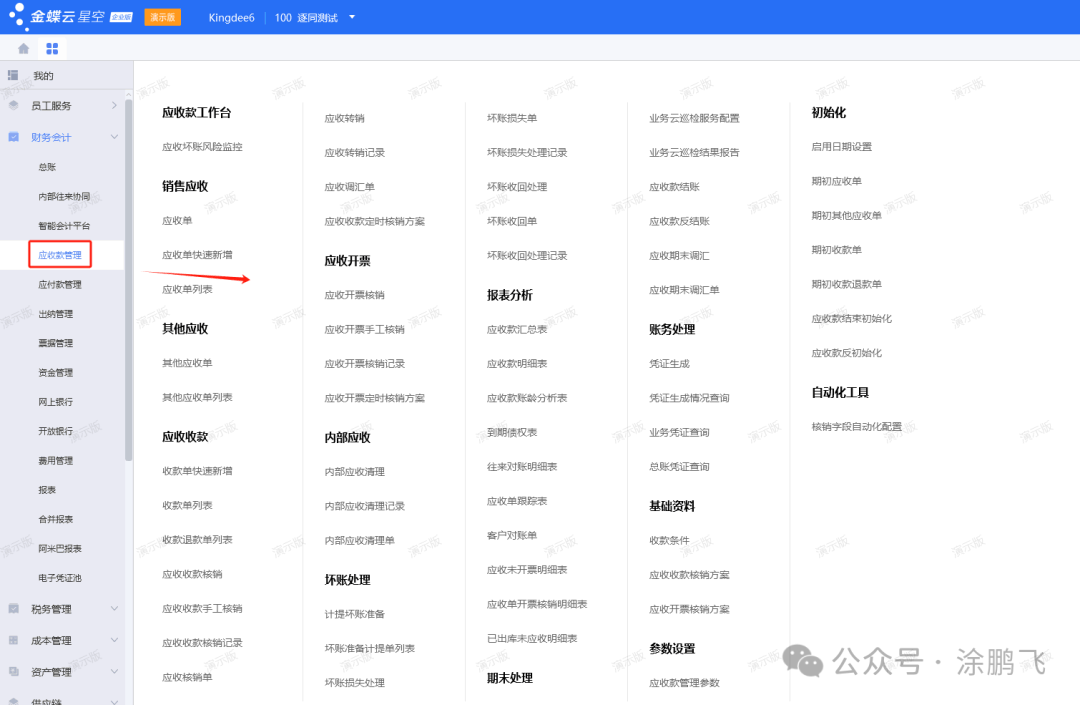Click the 资产管理 sidebar icon
Screen dimensions: 1080x705
coord(13,672)
